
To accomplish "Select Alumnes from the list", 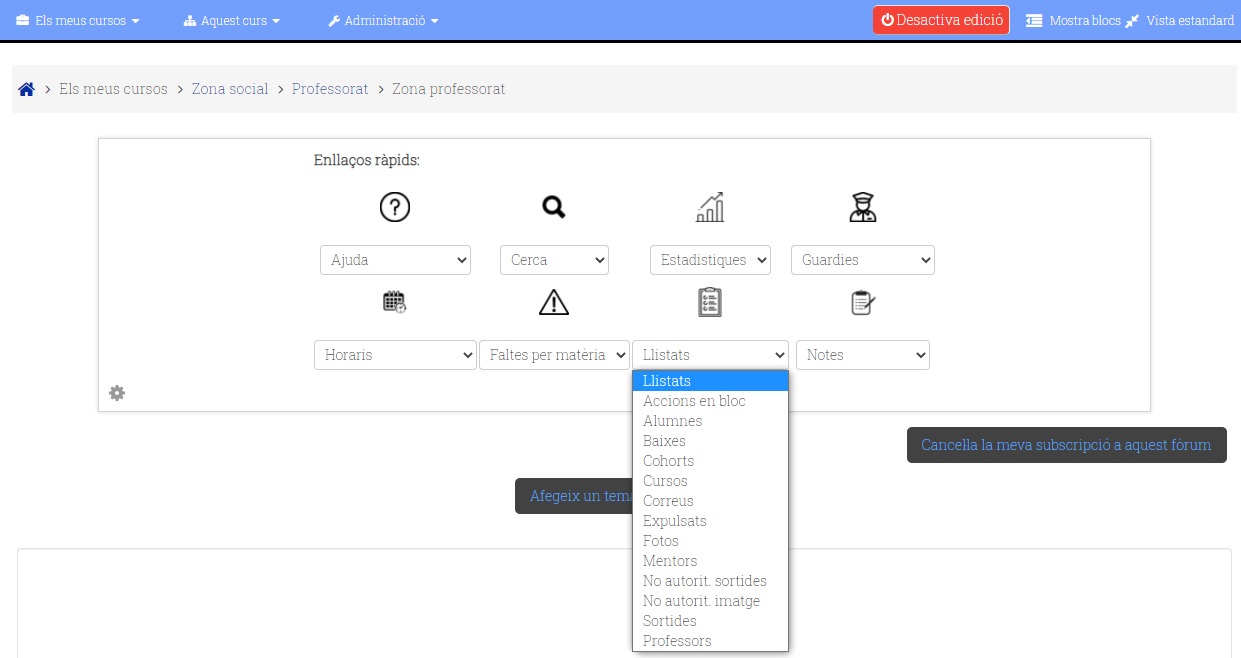I will pyautogui.click(x=710, y=421).
